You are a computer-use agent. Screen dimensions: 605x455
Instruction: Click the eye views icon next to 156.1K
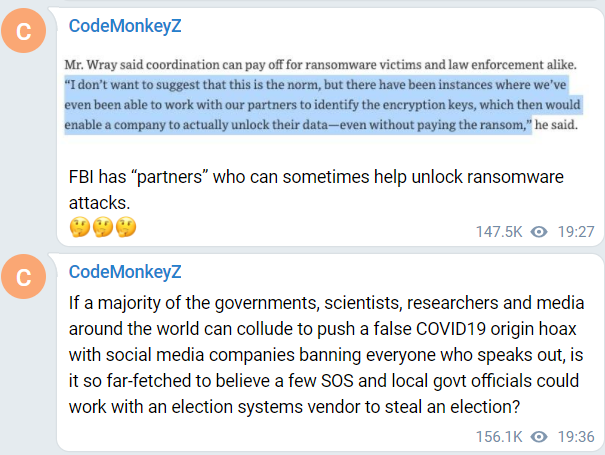pyautogui.click(x=540, y=436)
